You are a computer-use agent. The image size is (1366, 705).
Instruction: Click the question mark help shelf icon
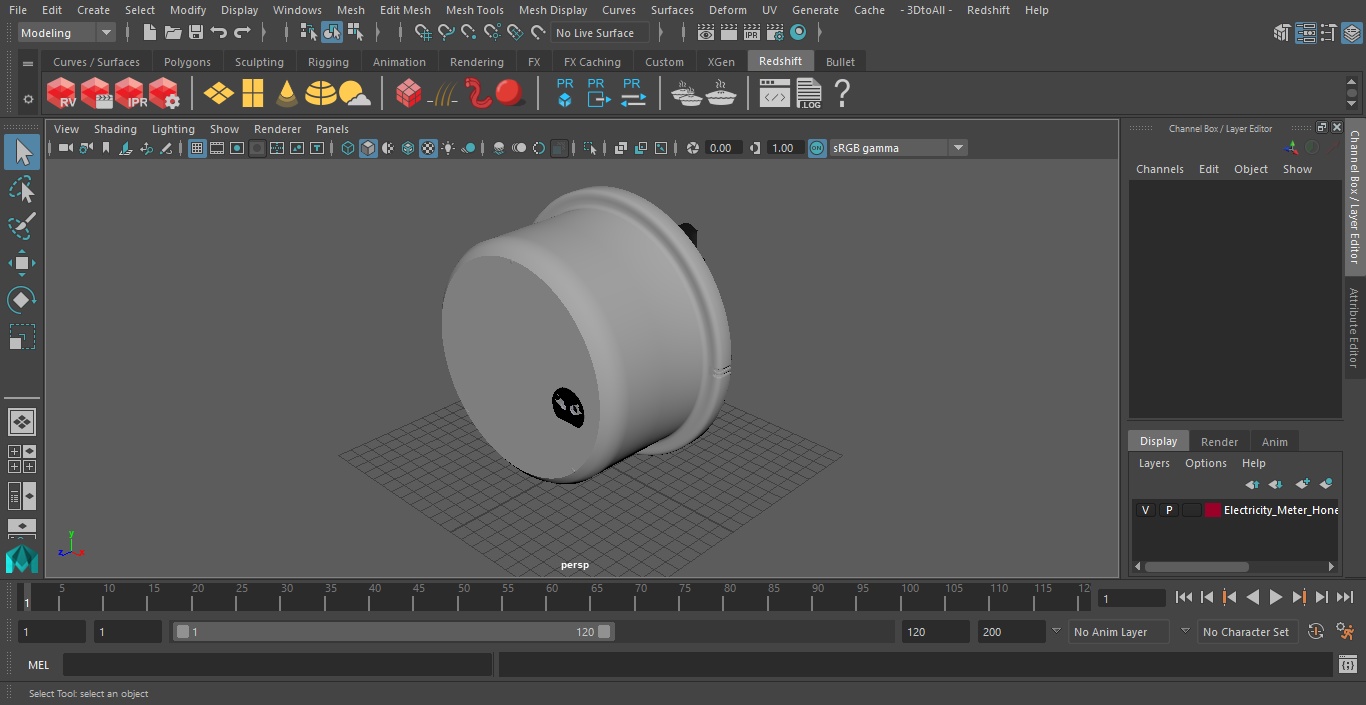coord(842,94)
